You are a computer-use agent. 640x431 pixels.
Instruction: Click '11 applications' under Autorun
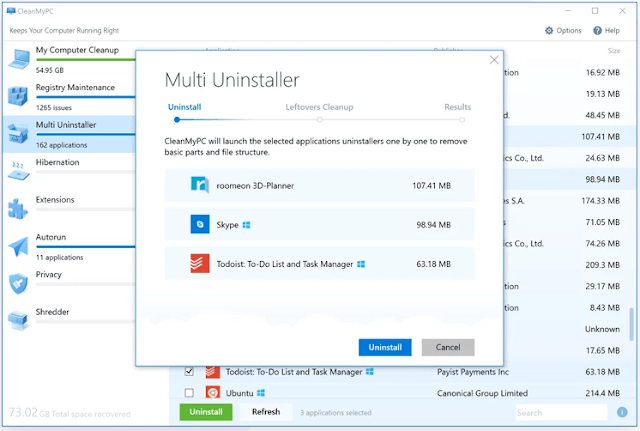coord(59,257)
